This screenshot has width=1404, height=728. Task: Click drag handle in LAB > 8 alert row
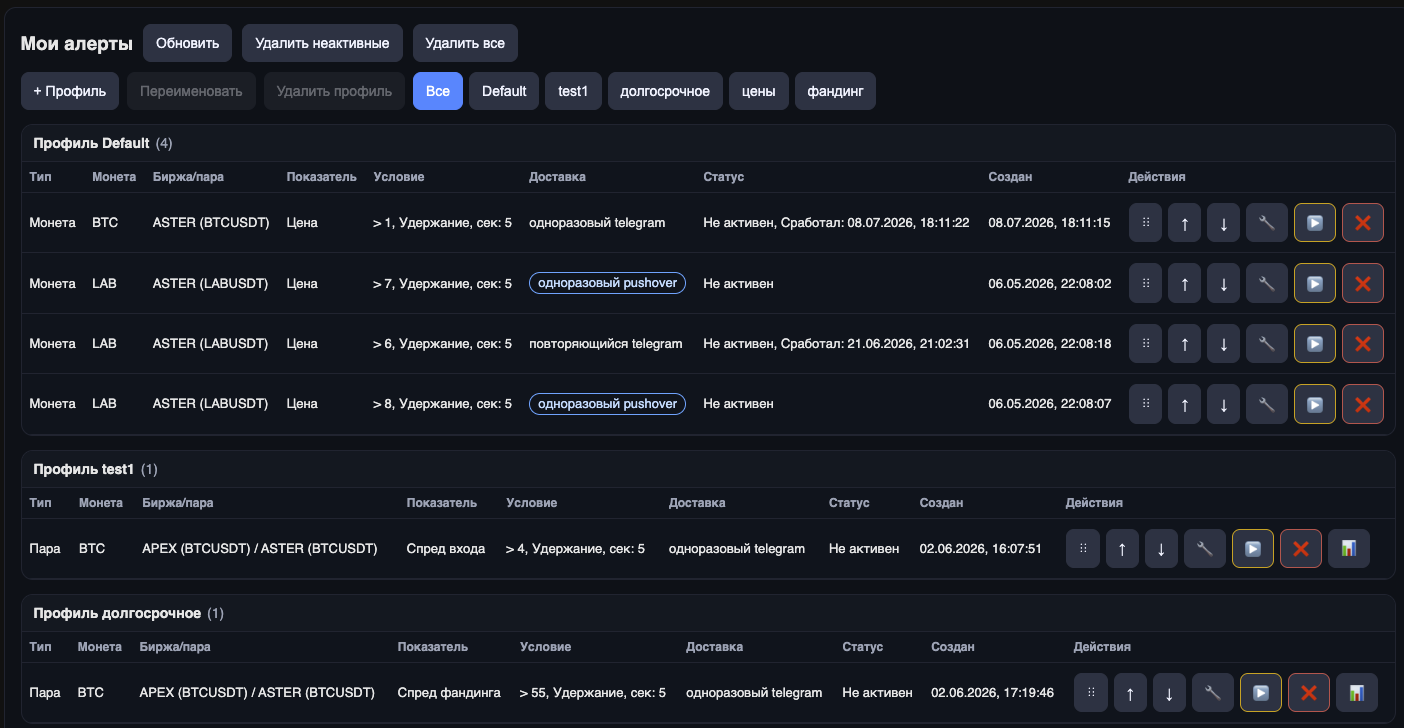(x=1145, y=404)
